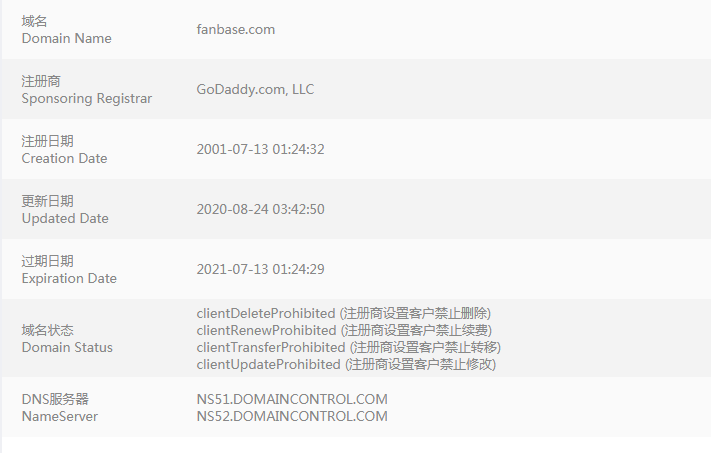Click the clientRenewProhibited status line

[x=344, y=330]
